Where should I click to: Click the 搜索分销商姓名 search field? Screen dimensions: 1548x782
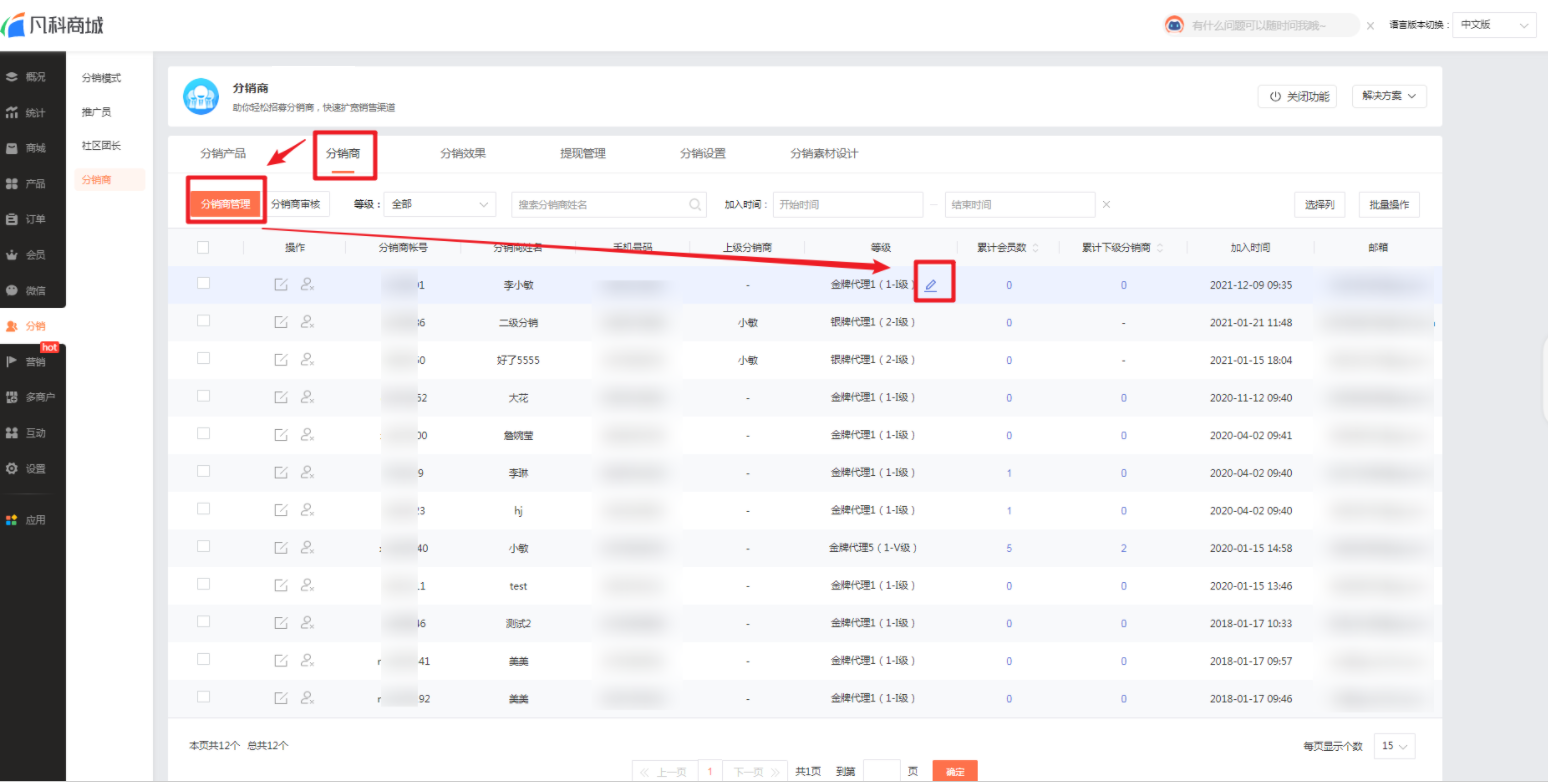608,204
